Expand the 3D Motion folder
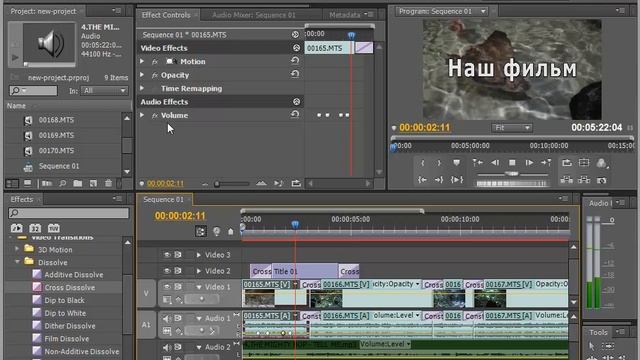 [x=17, y=249]
